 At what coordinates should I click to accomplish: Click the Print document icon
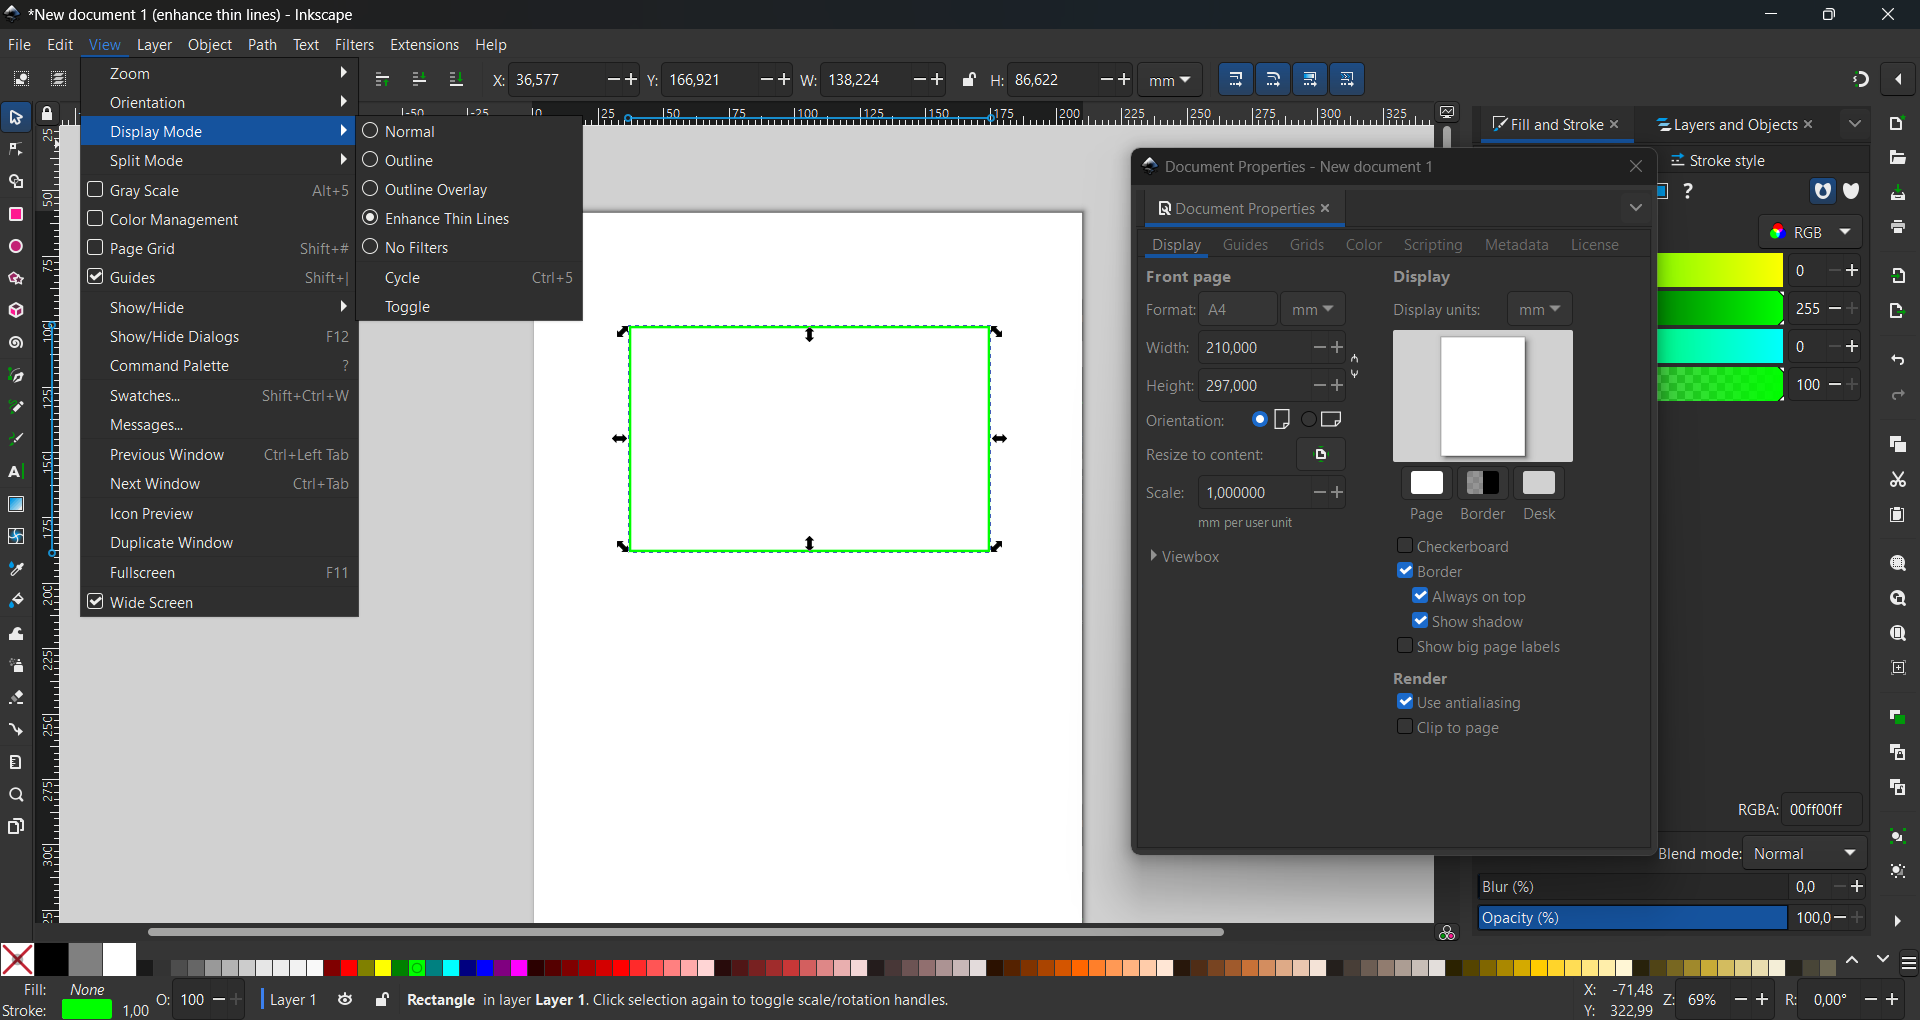(x=1898, y=228)
